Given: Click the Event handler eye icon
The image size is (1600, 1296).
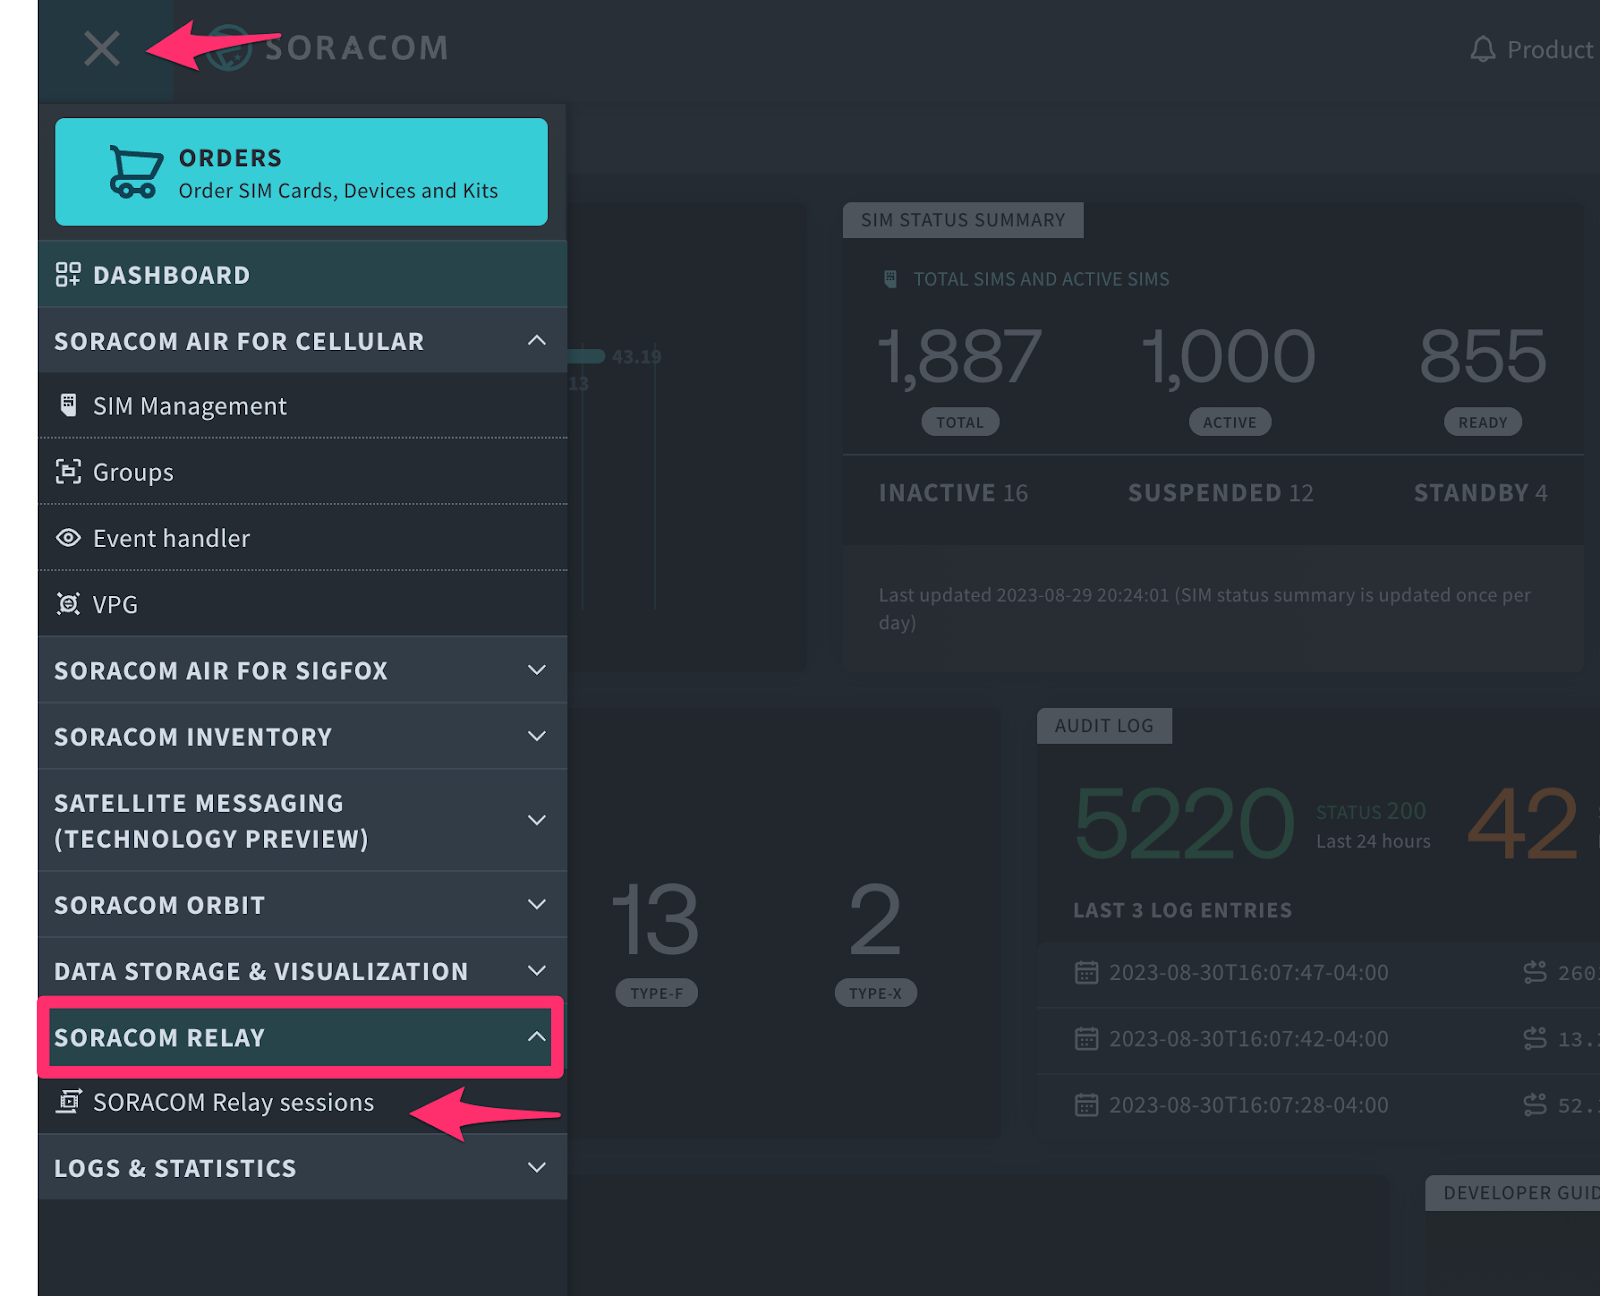Looking at the screenshot, I should point(68,537).
